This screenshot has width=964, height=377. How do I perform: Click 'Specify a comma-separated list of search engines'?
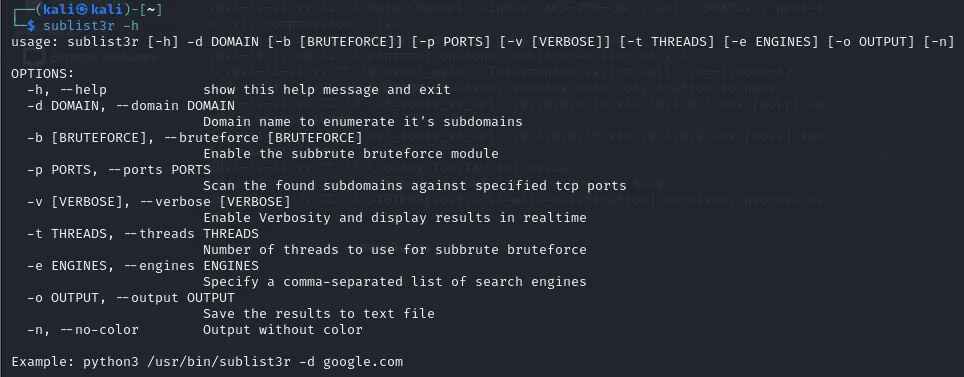tap(395, 282)
